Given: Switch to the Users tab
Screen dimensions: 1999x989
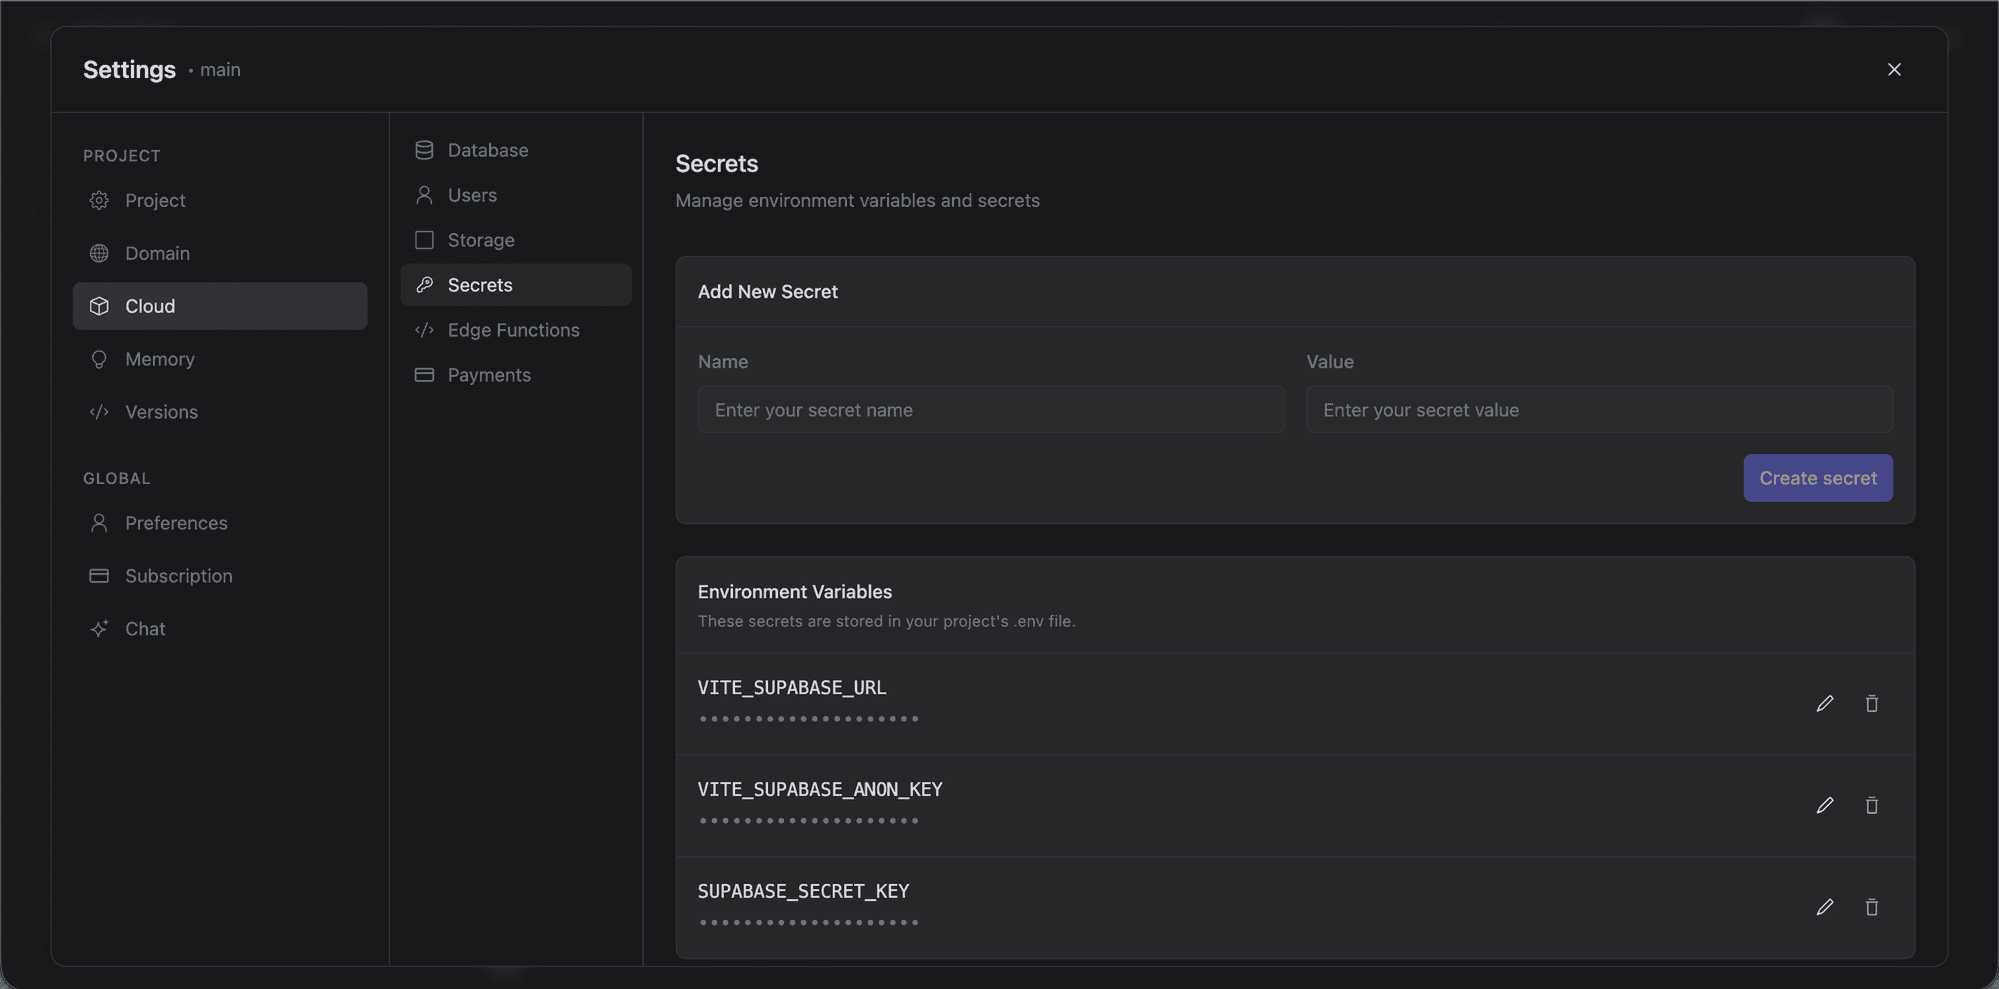Looking at the screenshot, I should [x=516, y=195].
